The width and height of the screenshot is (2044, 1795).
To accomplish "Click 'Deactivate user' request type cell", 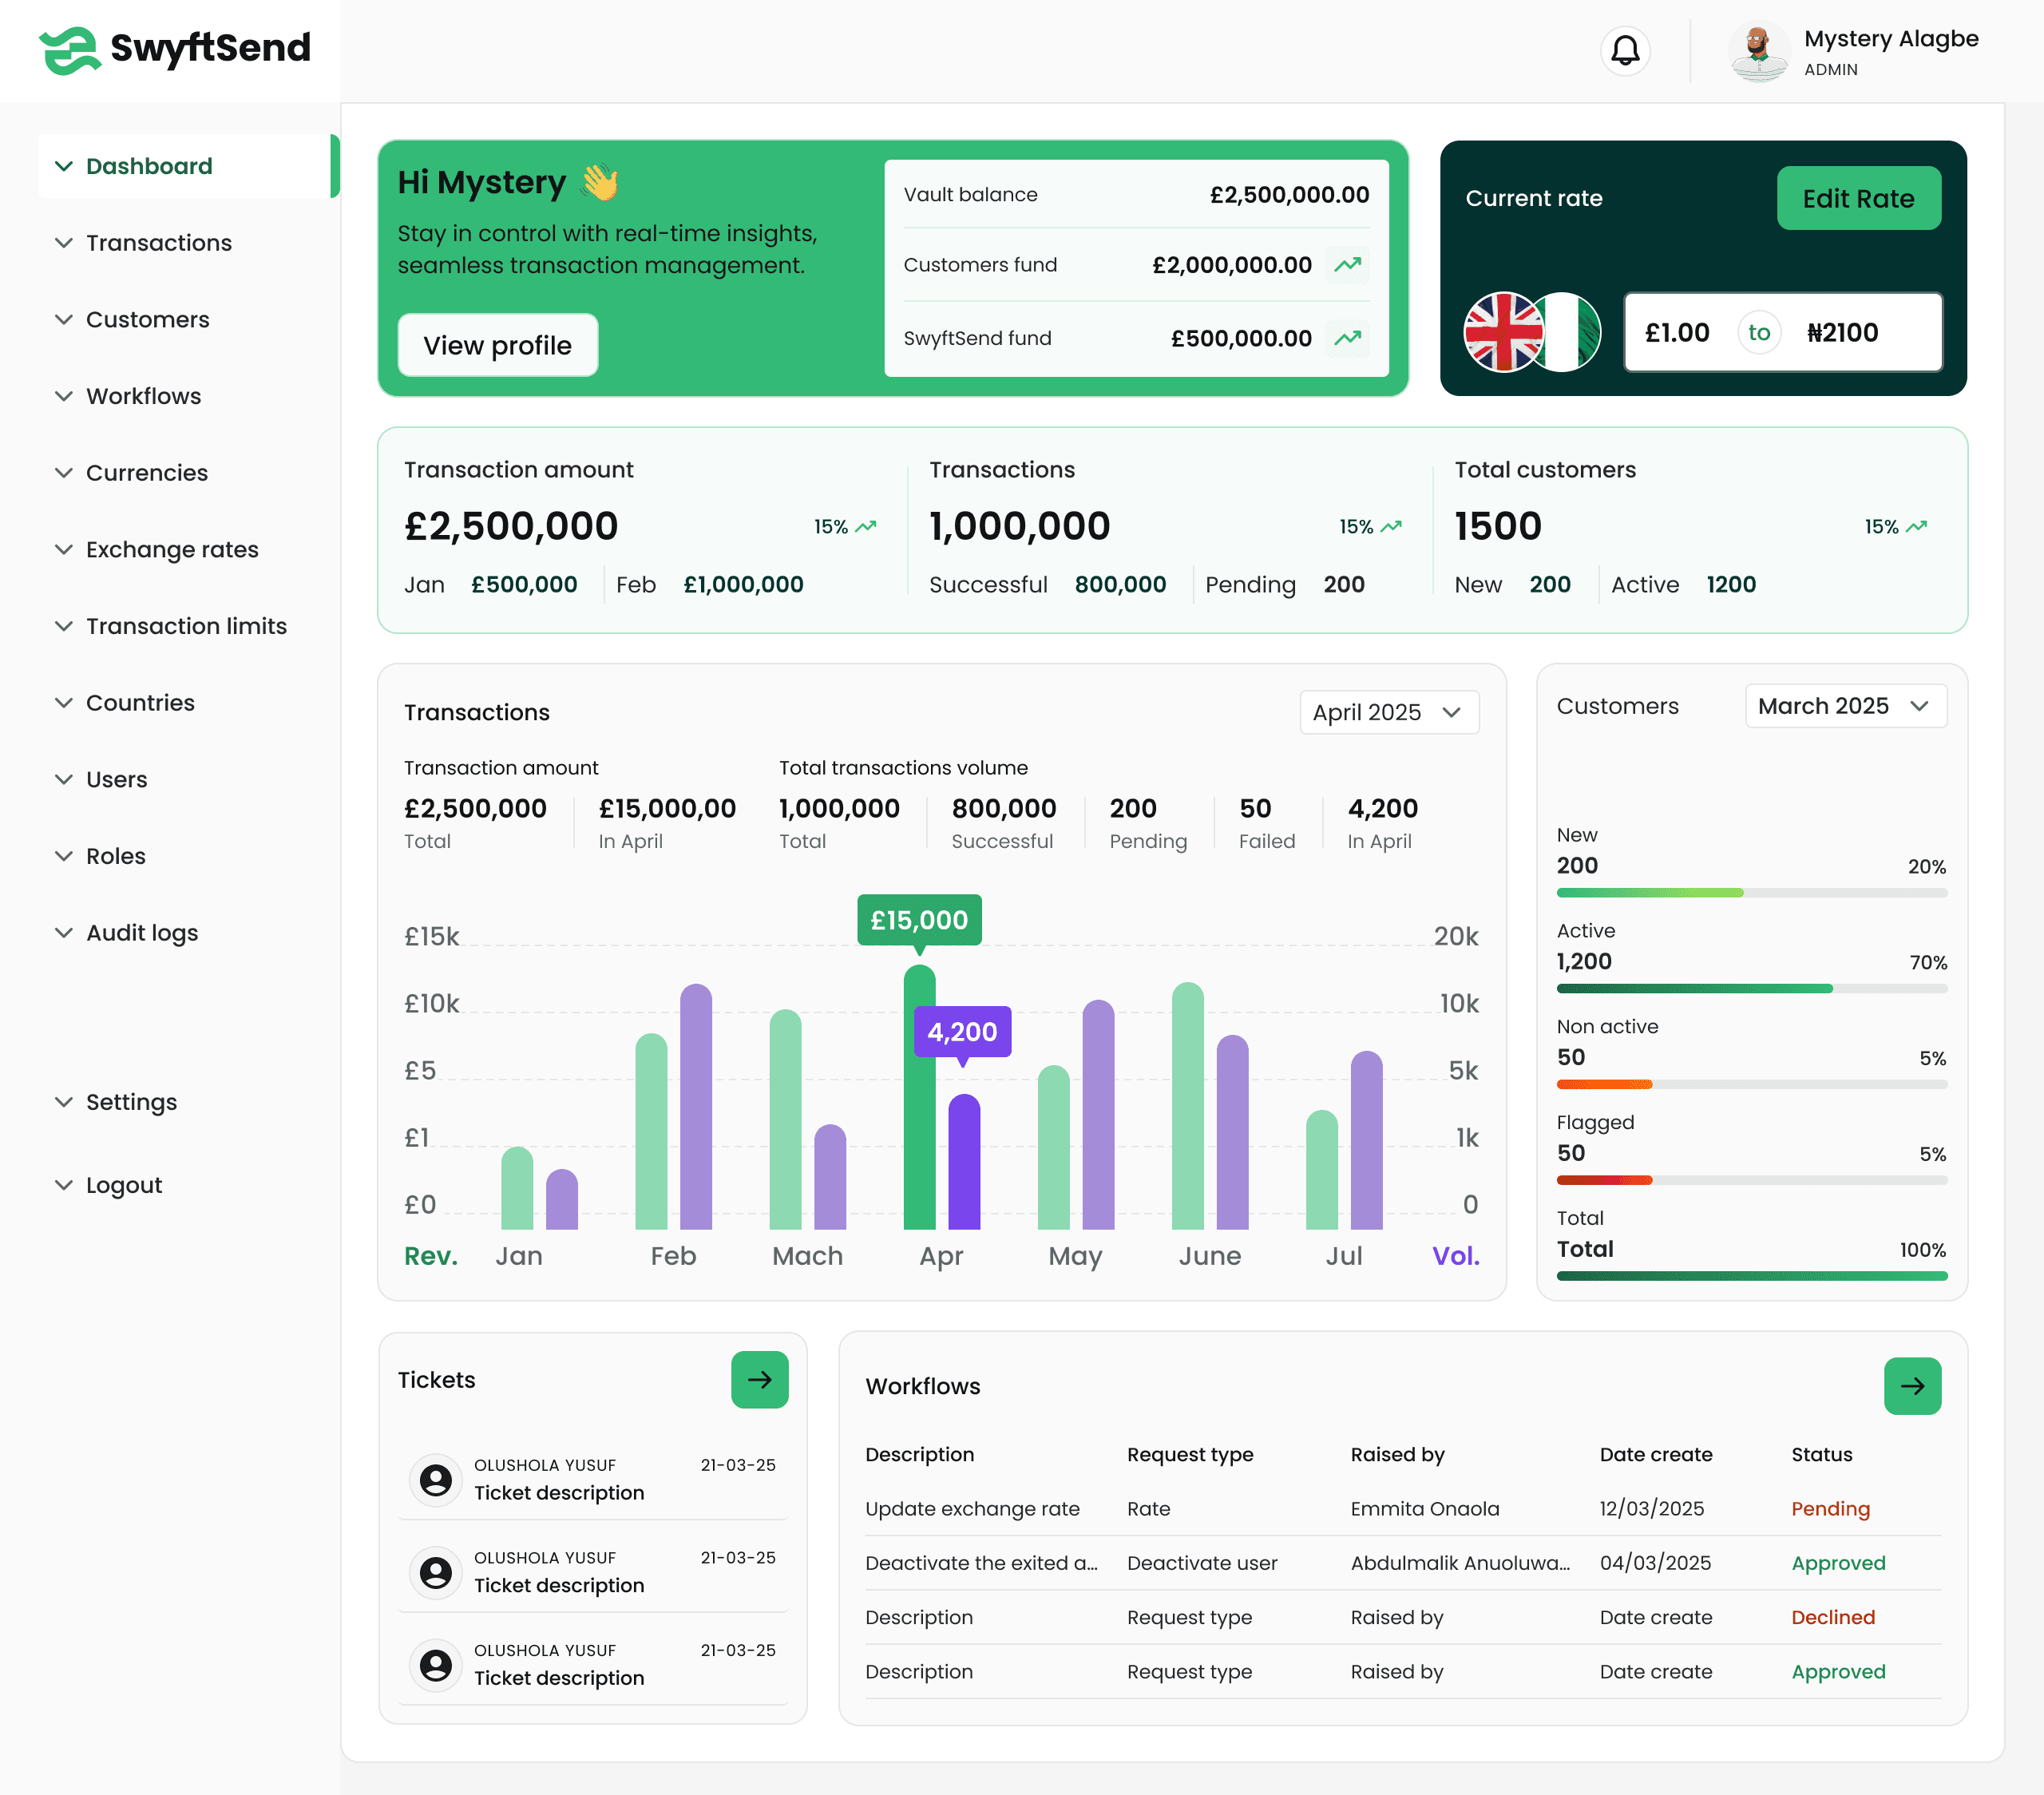I will coord(1202,1562).
